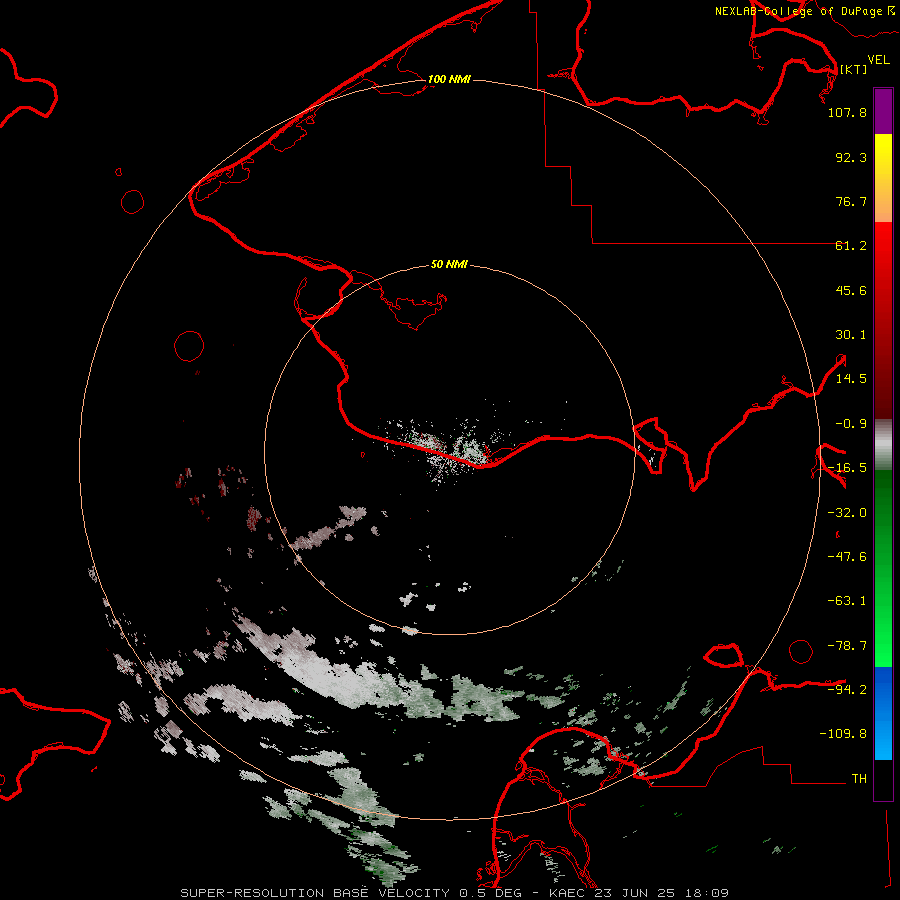
Task: Click the -78.7 value on the velocity scale
Action: [x=847, y=646]
